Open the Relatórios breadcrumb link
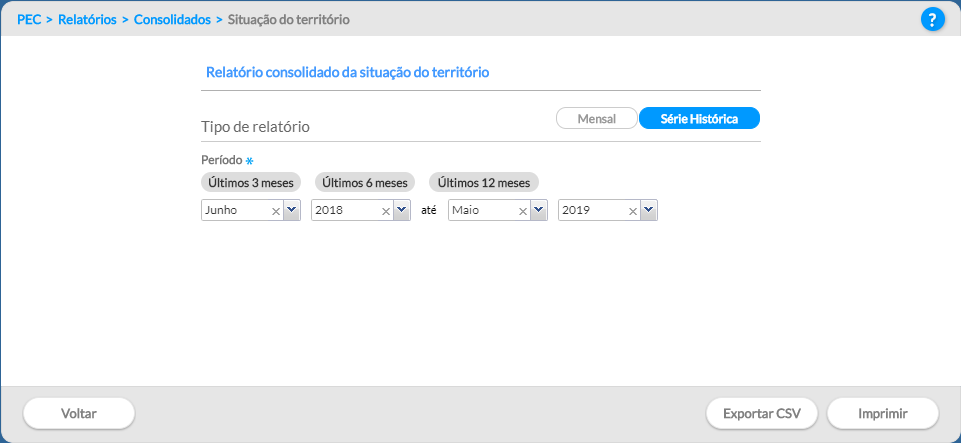The image size is (961, 443). (x=87, y=20)
